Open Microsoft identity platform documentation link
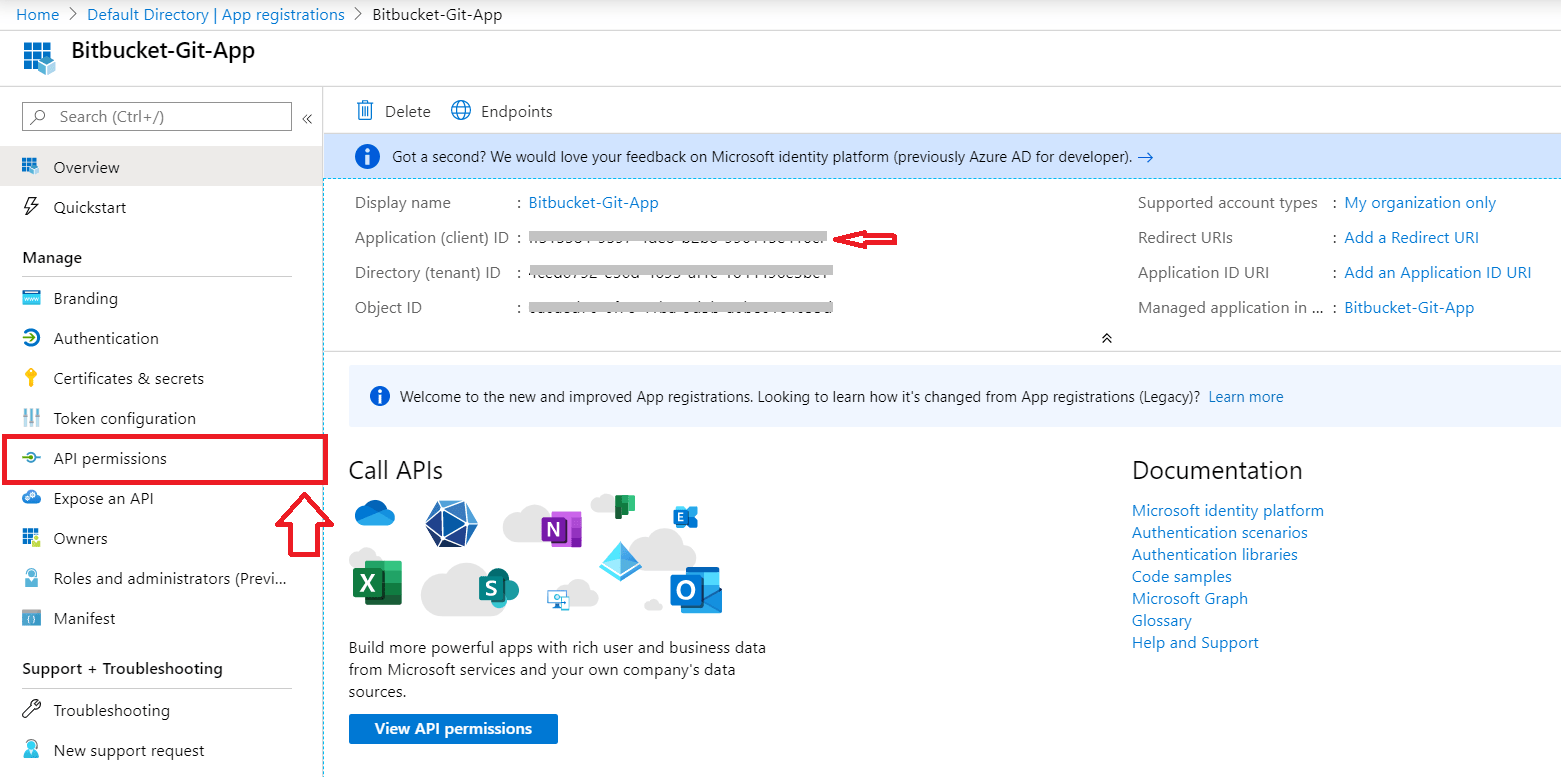Viewport: 1561px width, 777px height. click(x=1227, y=510)
